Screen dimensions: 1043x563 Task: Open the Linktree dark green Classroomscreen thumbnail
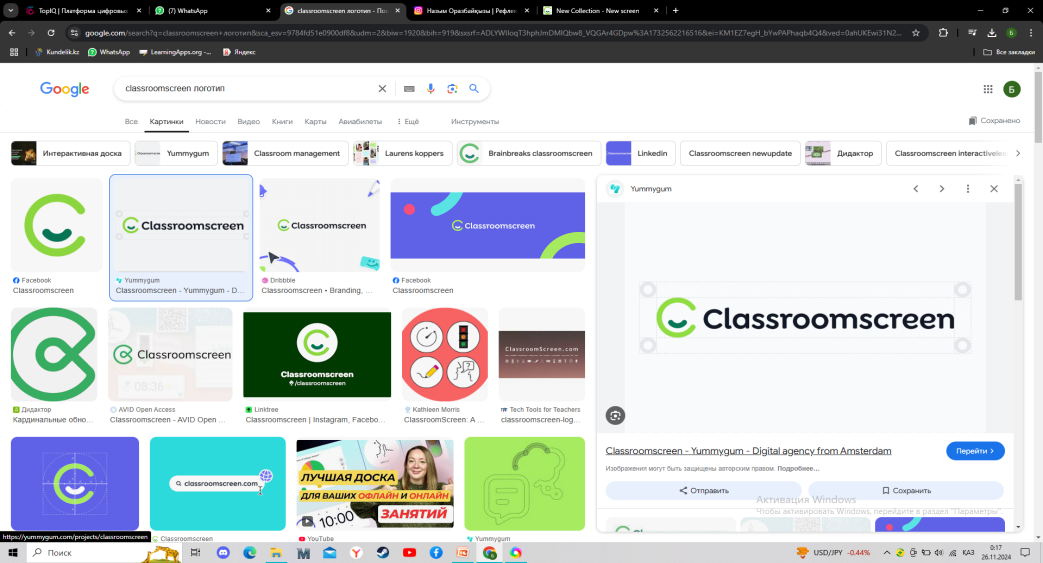point(317,355)
